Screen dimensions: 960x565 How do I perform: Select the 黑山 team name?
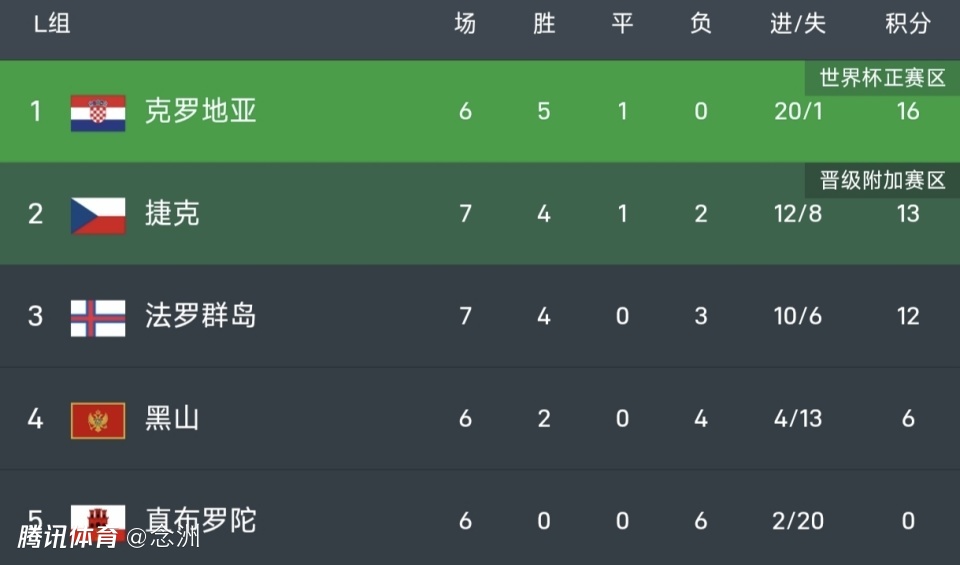[172, 419]
